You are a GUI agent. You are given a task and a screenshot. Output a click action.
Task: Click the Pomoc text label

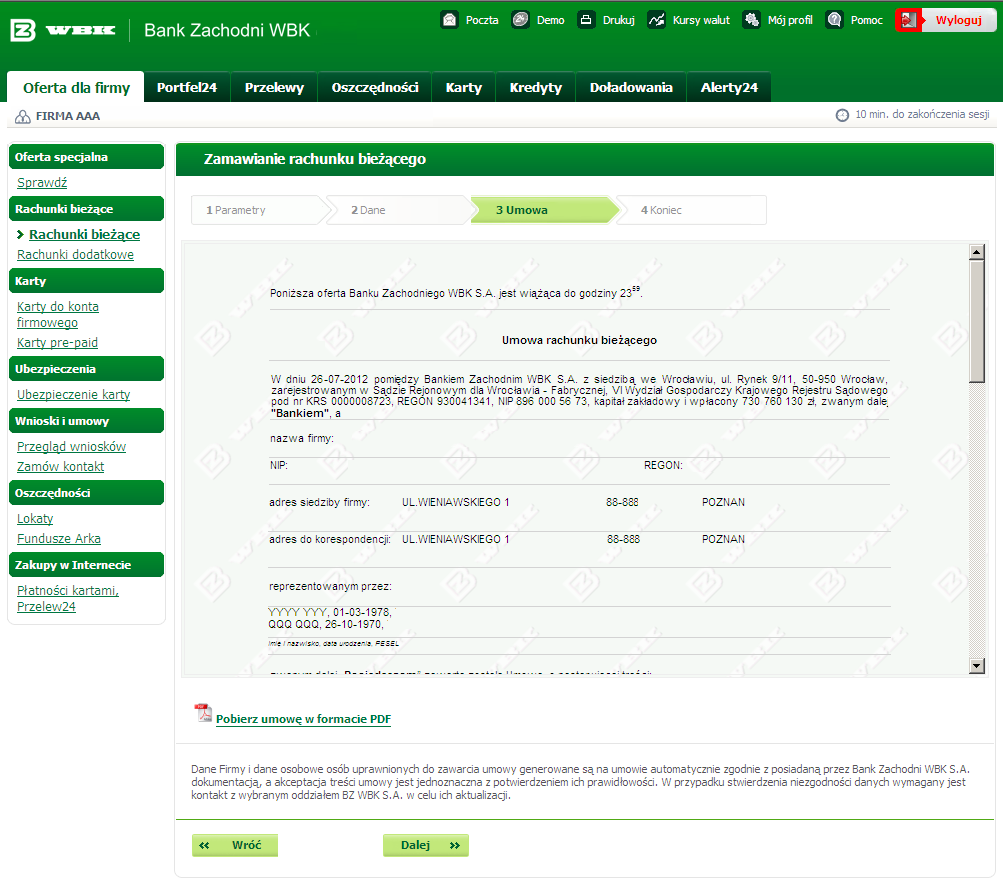[x=866, y=20]
